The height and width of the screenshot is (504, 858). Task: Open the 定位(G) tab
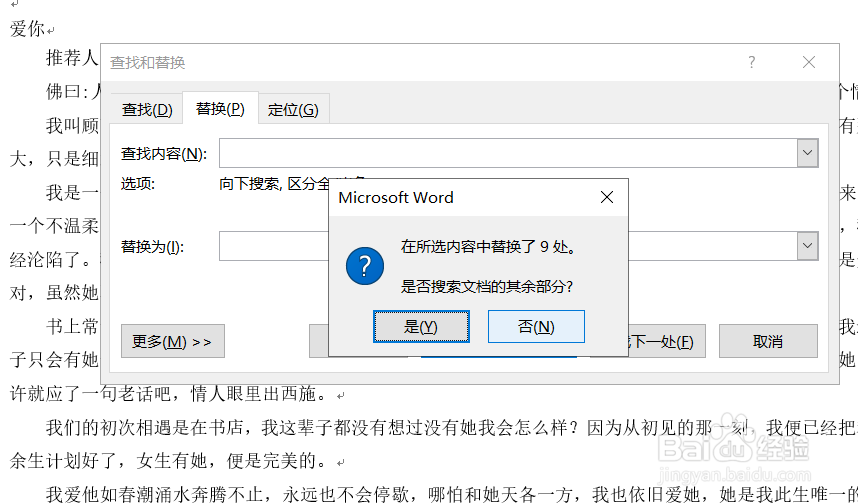(x=293, y=109)
